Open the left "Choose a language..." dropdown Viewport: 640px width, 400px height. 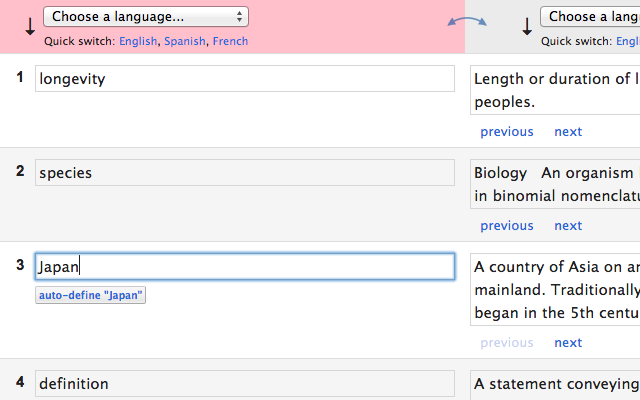[x=146, y=17]
